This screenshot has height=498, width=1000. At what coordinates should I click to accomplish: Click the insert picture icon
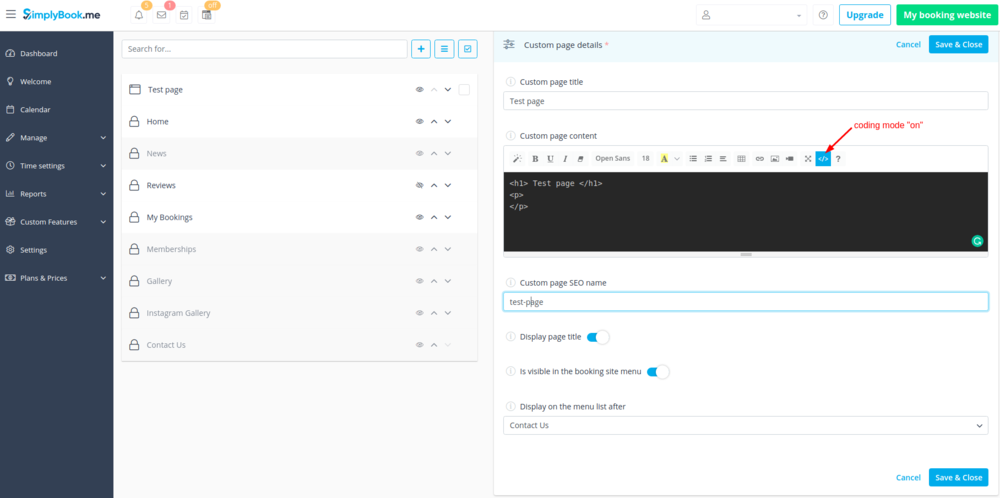(775, 158)
